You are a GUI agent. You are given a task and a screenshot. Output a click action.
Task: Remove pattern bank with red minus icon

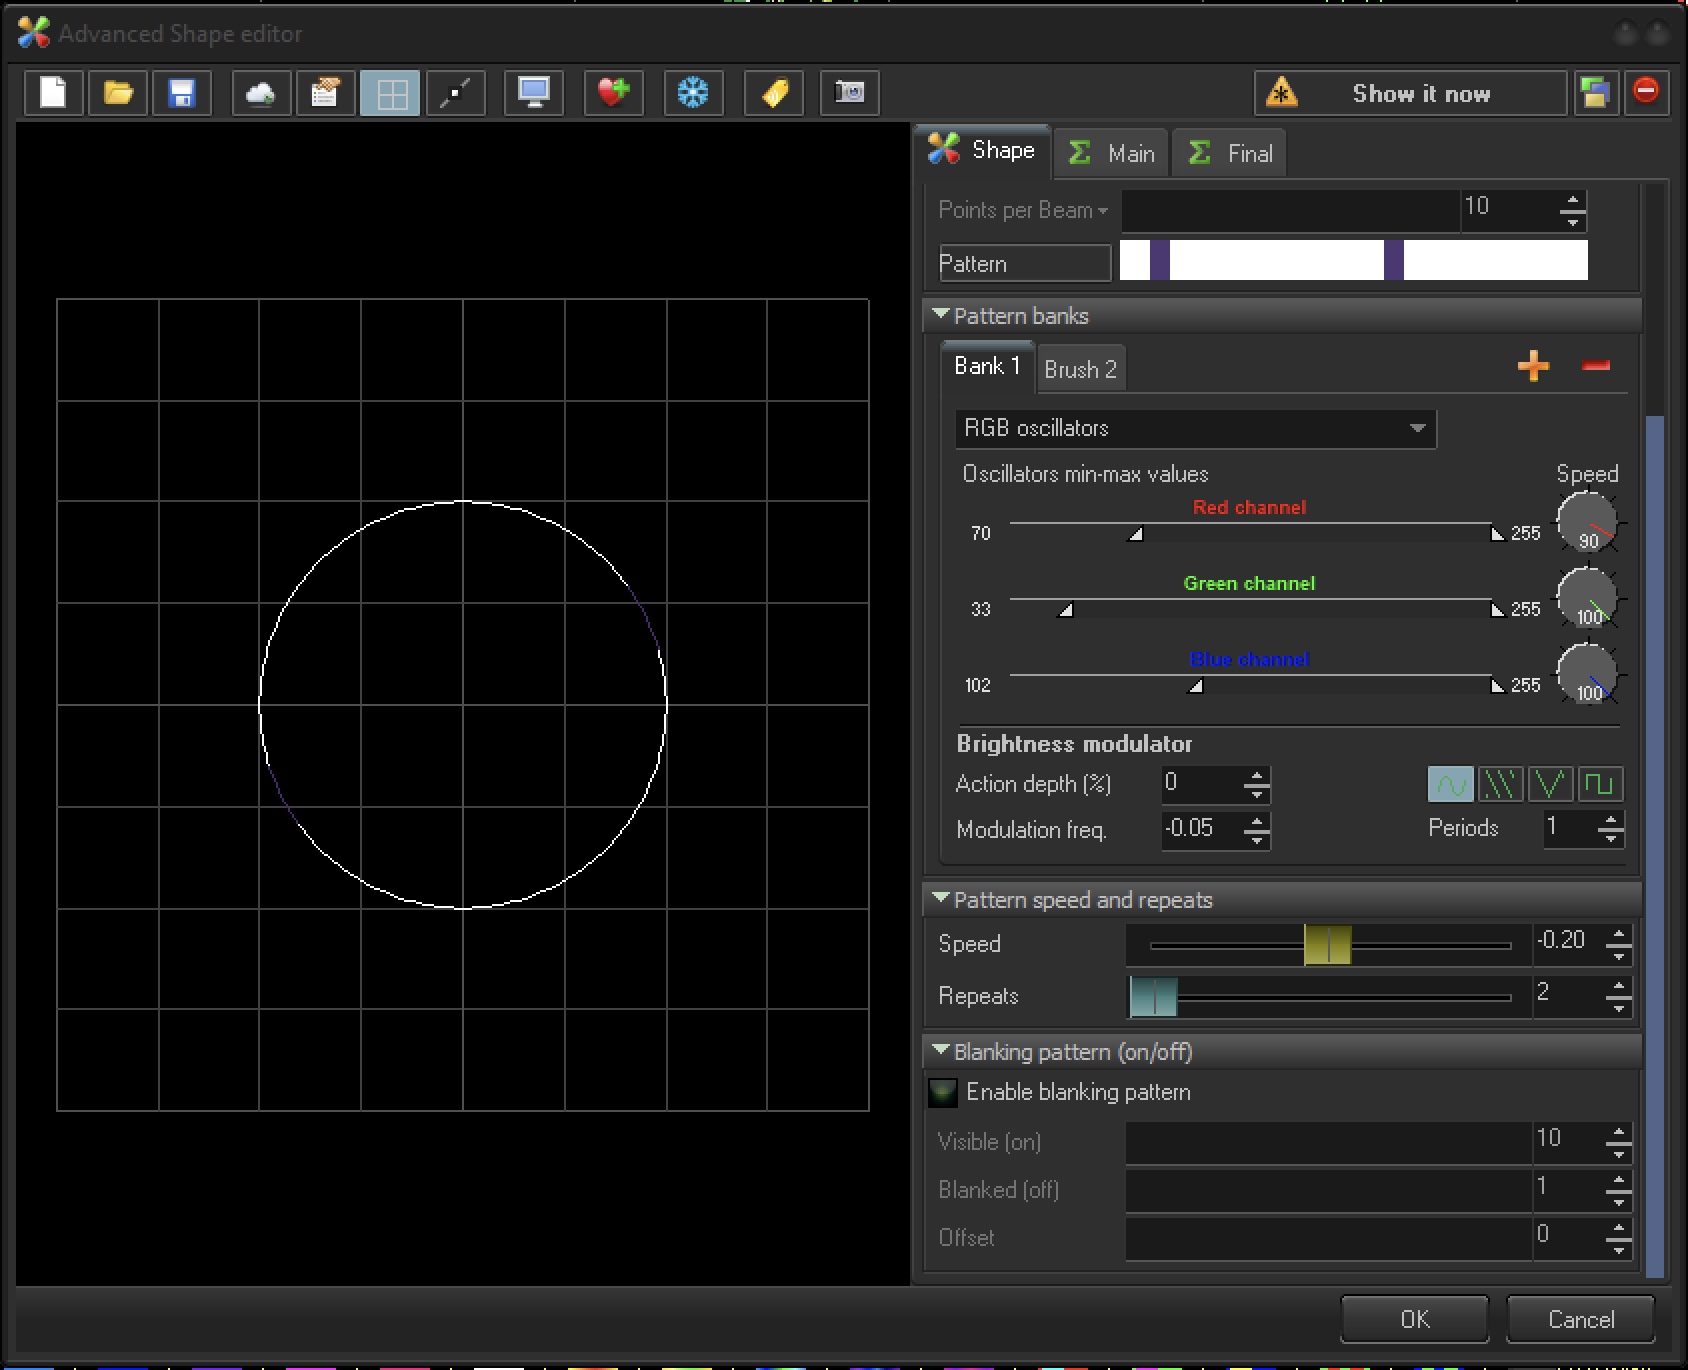(x=1596, y=367)
